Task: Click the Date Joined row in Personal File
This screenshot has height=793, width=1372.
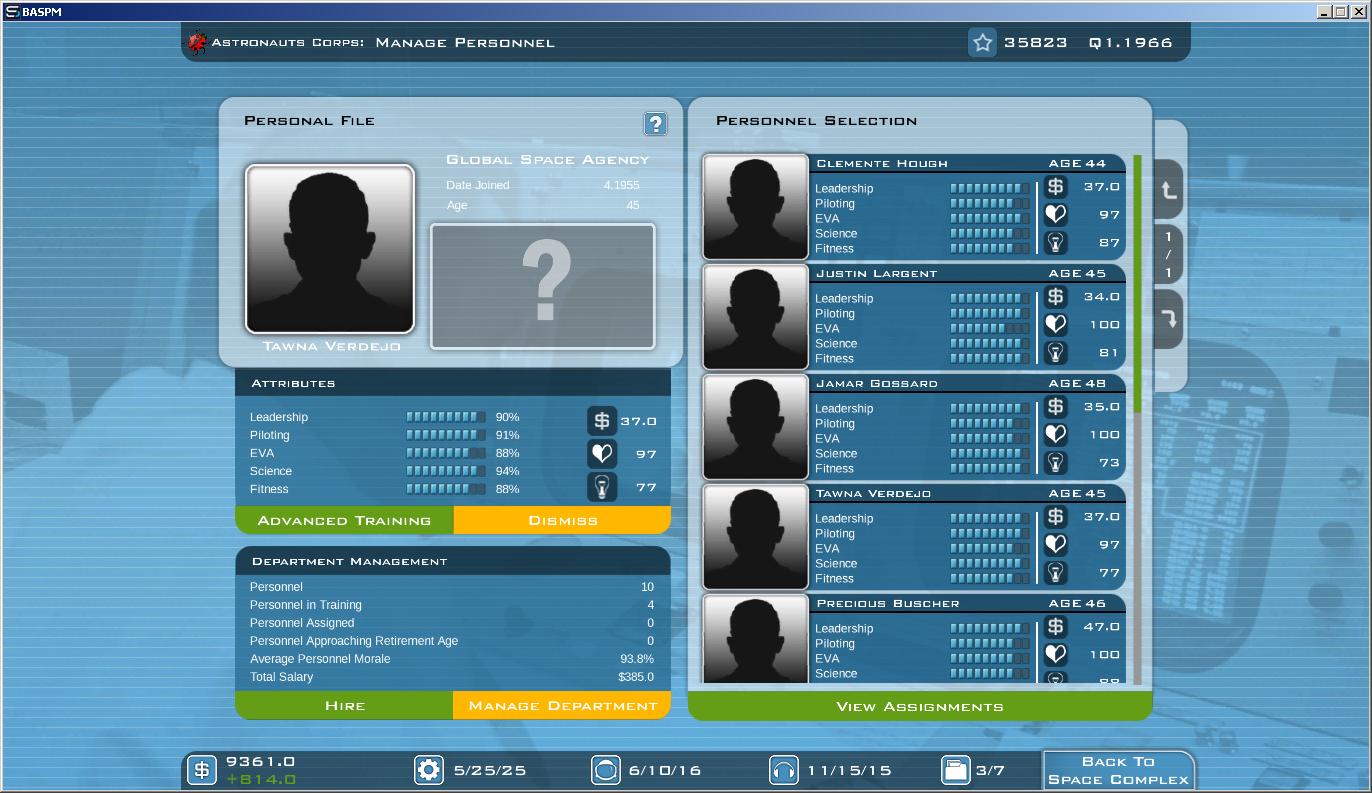Action: [543, 185]
